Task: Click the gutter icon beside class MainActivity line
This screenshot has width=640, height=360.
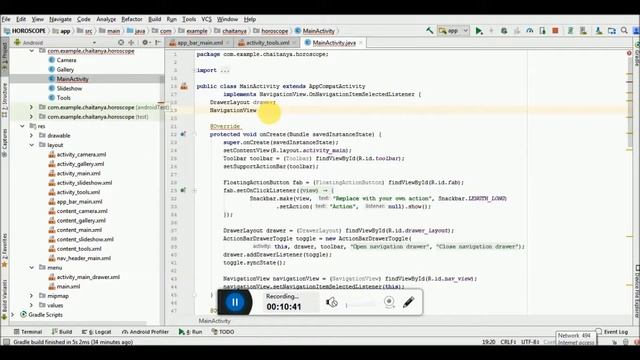Action: click(x=184, y=86)
